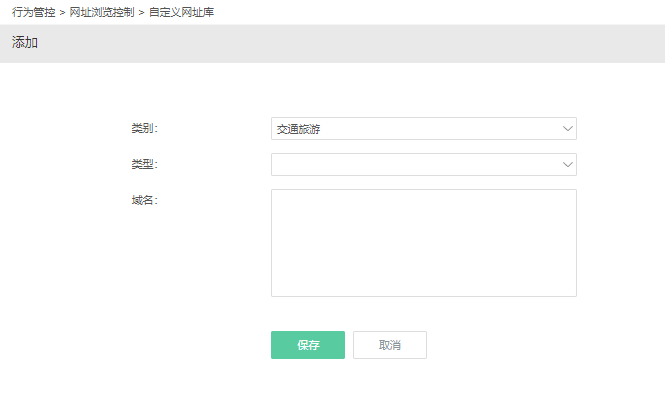Open 网址浏览控制 breadcrumb link
Image resolution: width=665 pixels, height=409 pixels.
click(102, 12)
